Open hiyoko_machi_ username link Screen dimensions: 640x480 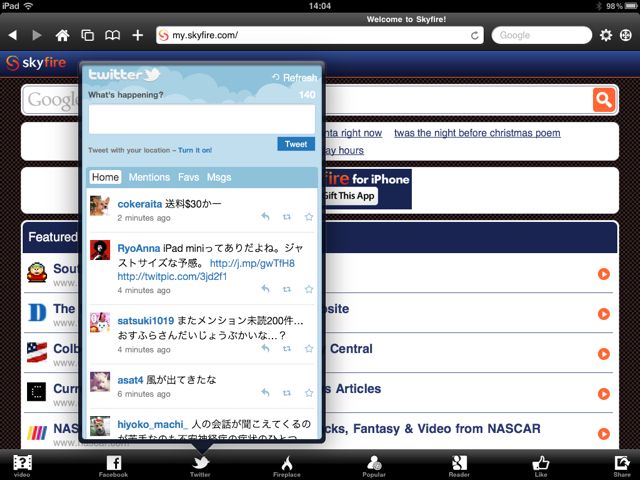point(152,424)
